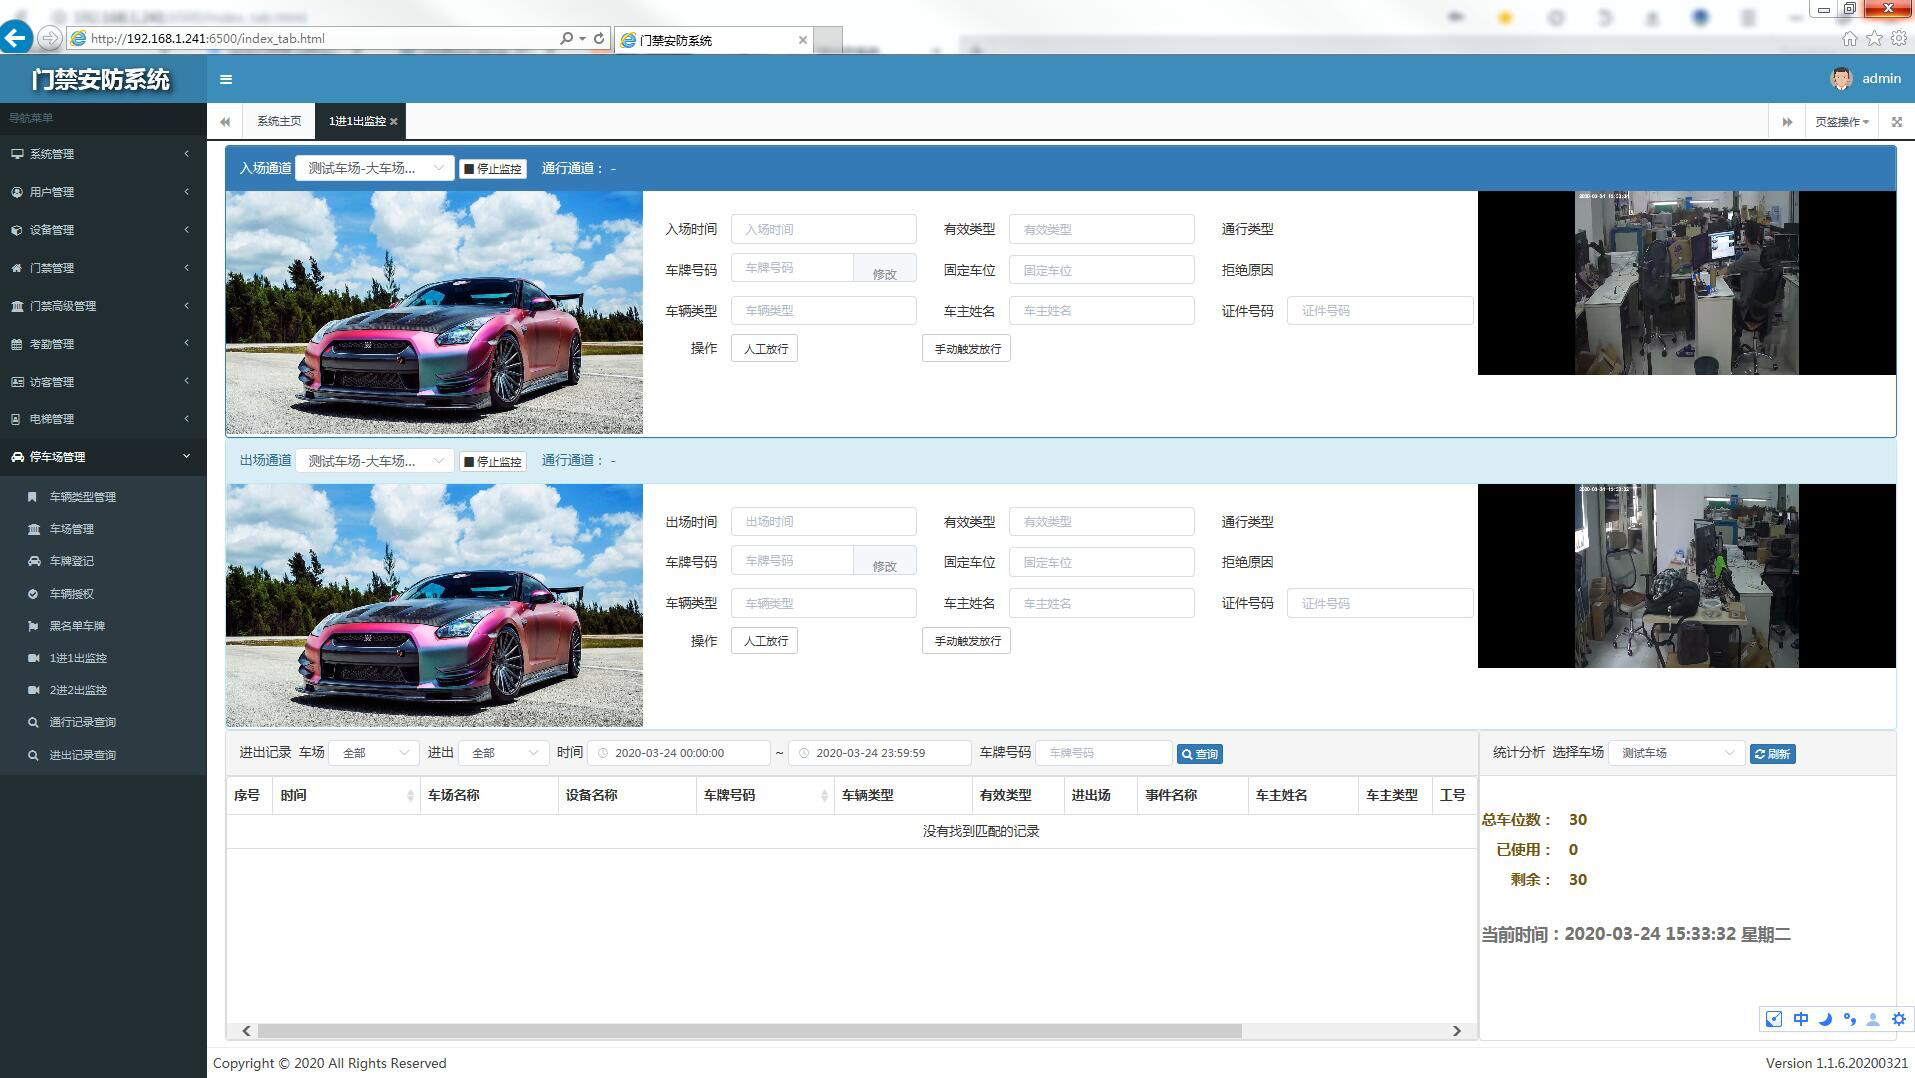Click the entrance 车牌号码 input field

coord(791,269)
